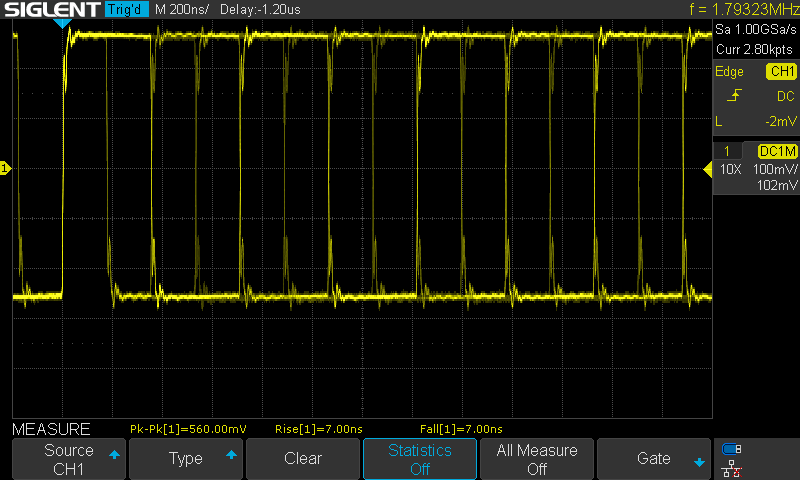Click the Trig'd status indicator
This screenshot has height=480, width=800.
pyautogui.click(x=125, y=10)
